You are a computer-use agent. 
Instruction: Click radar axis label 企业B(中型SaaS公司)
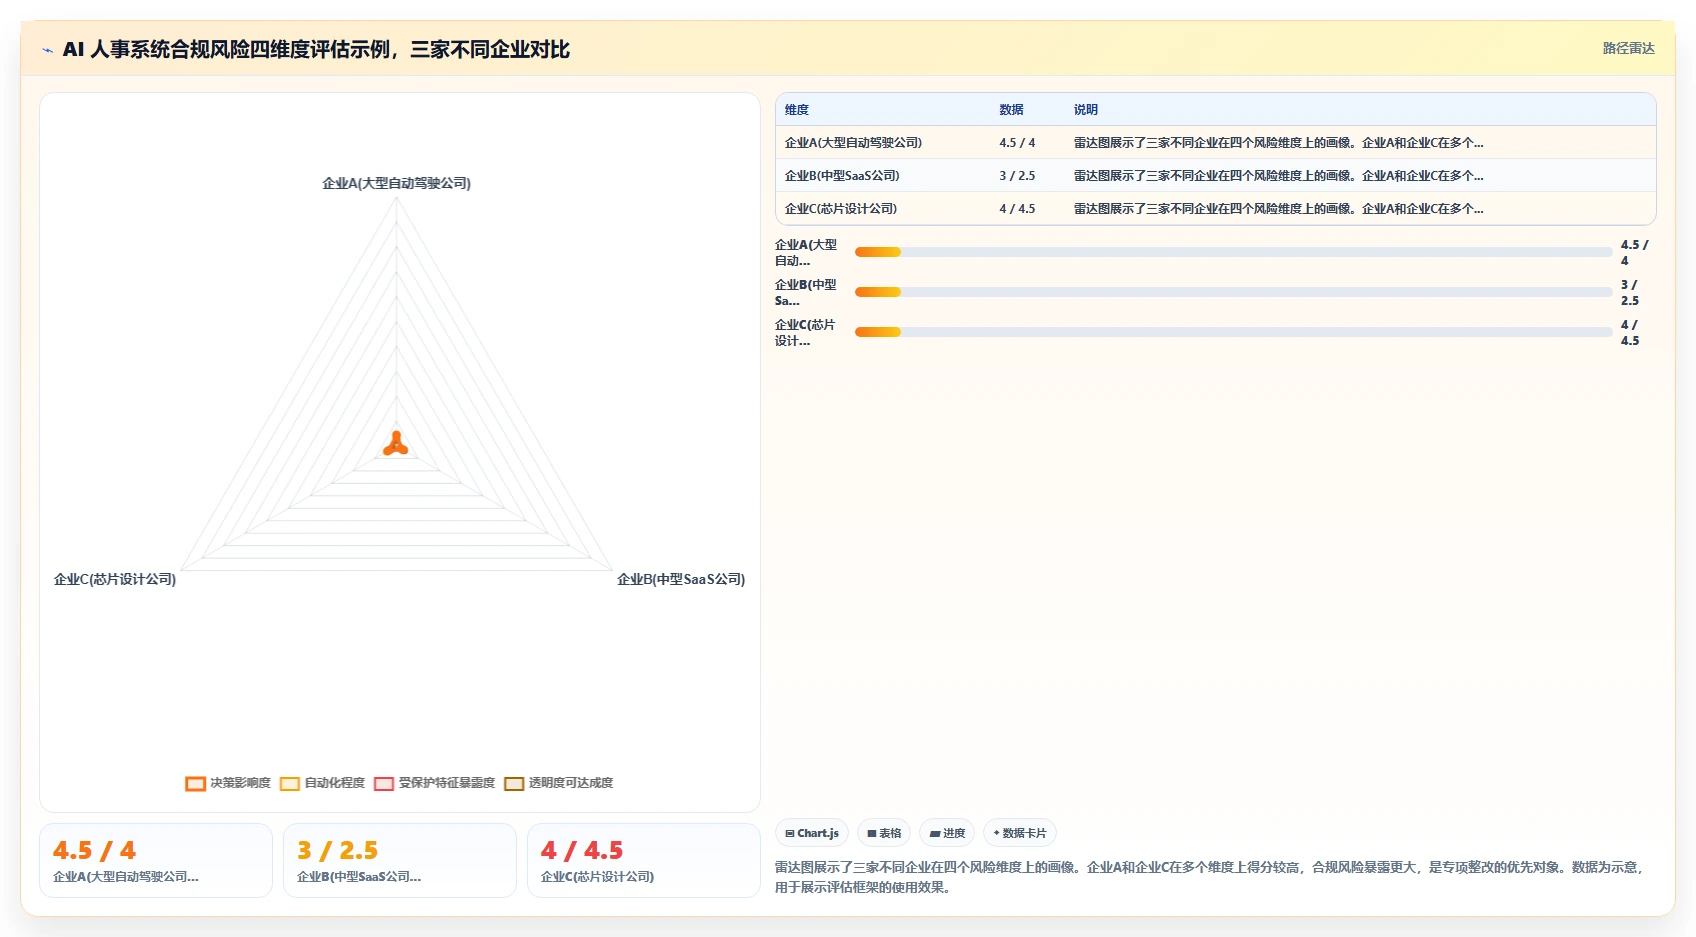(x=681, y=579)
